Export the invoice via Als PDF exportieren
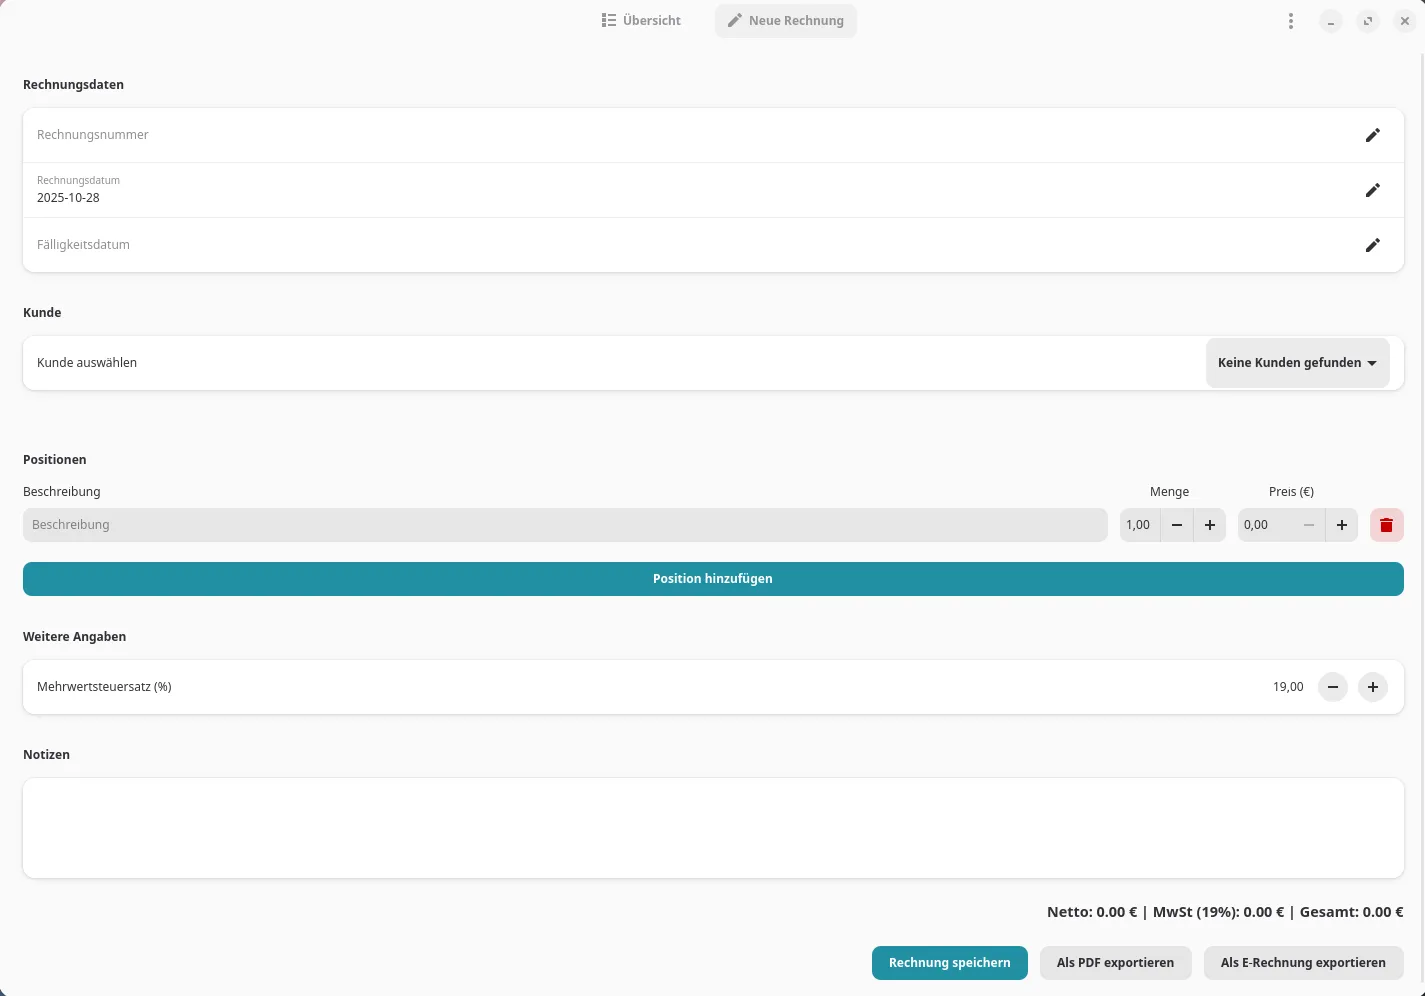 click(1115, 963)
